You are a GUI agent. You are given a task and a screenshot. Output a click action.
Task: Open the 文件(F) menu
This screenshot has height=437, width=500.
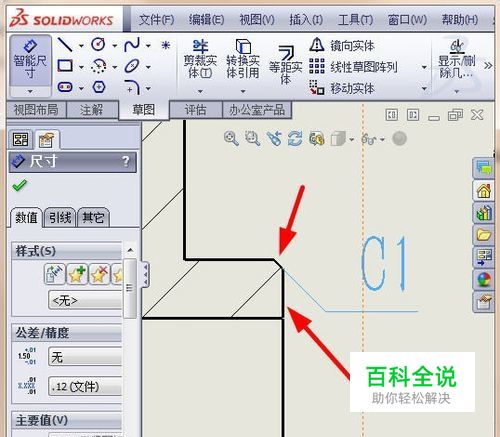click(156, 20)
